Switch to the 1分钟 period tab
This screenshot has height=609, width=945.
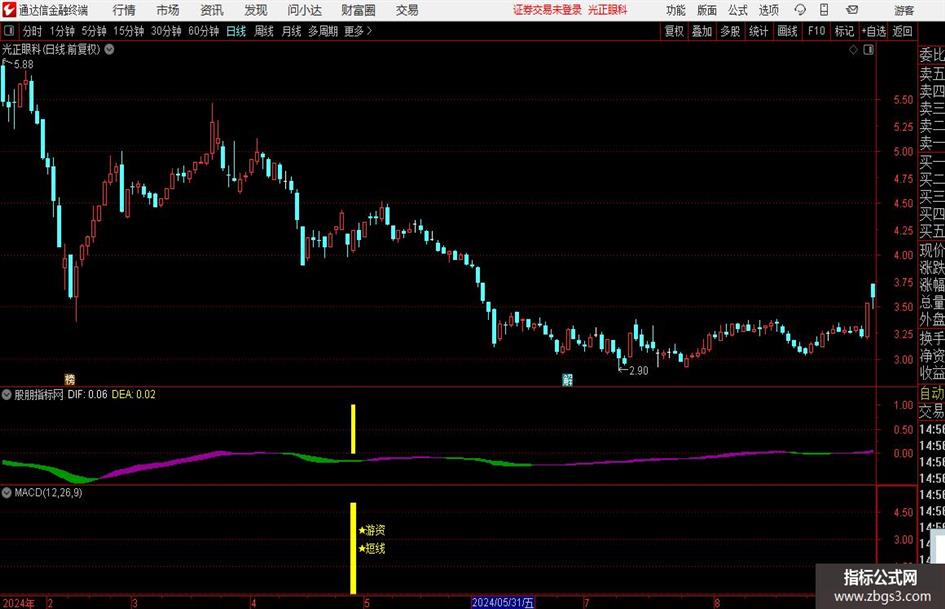61,31
